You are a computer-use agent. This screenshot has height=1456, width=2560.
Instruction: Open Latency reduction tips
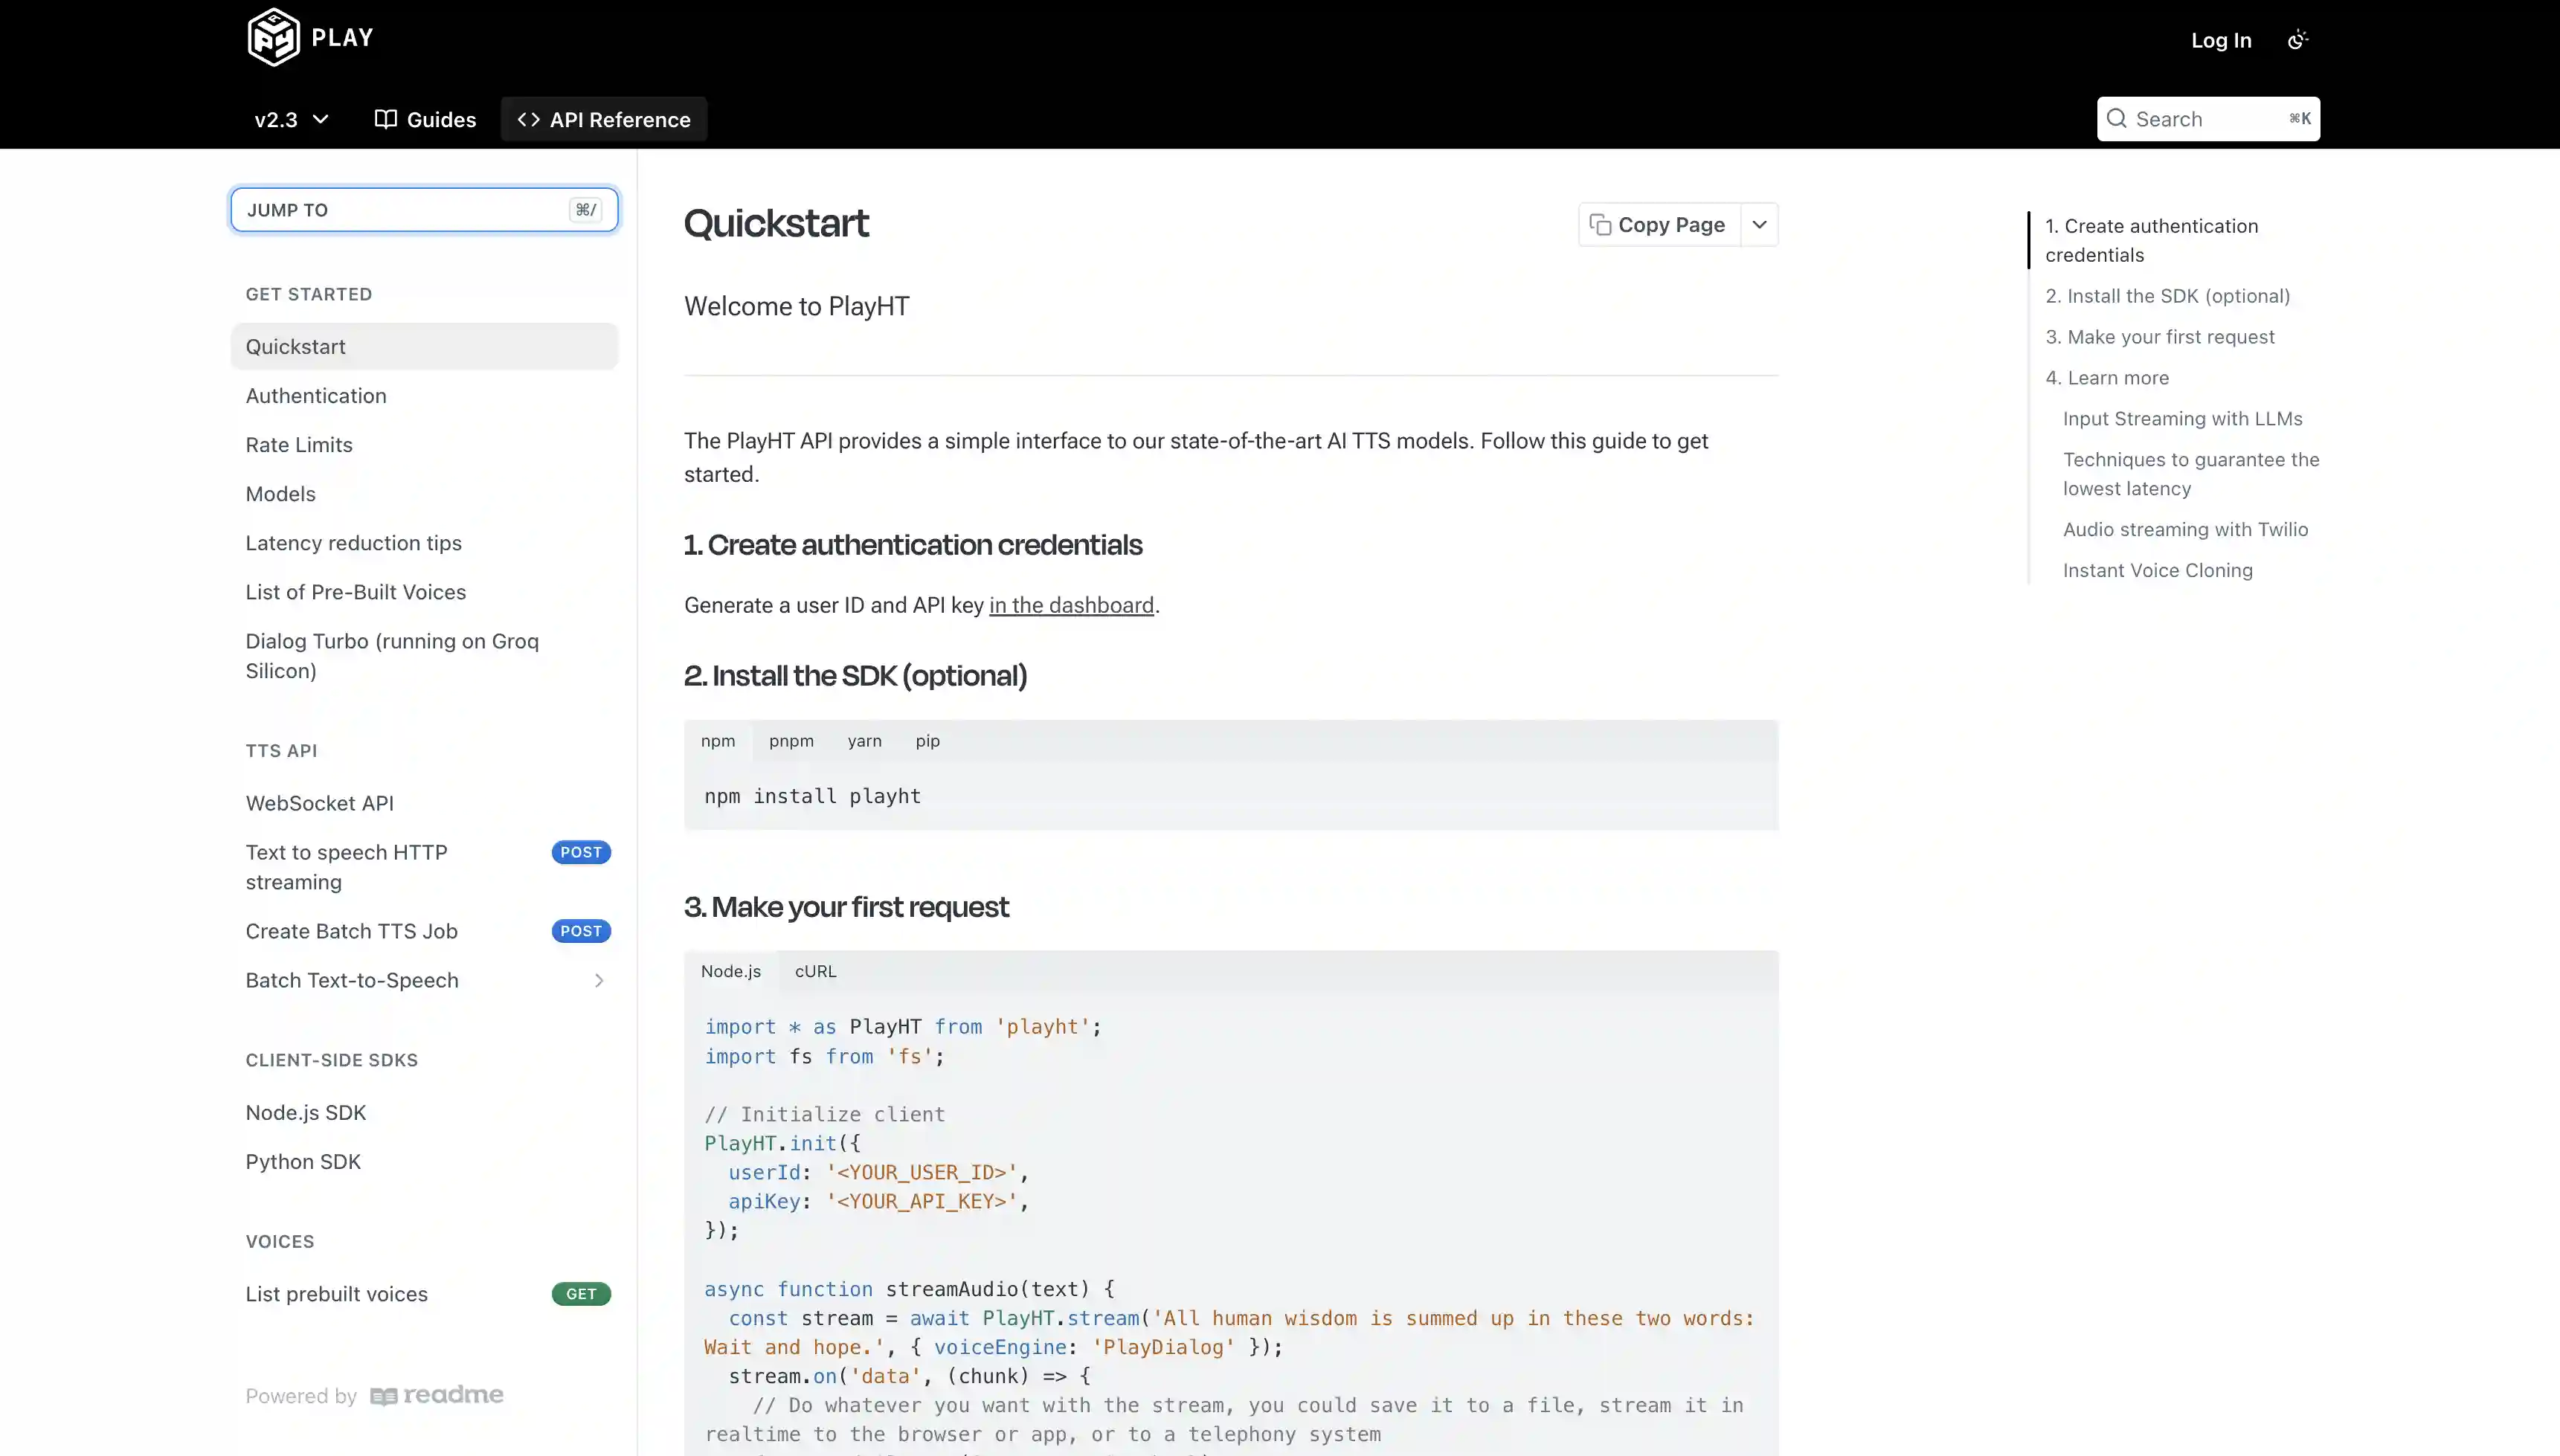pos(424,542)
